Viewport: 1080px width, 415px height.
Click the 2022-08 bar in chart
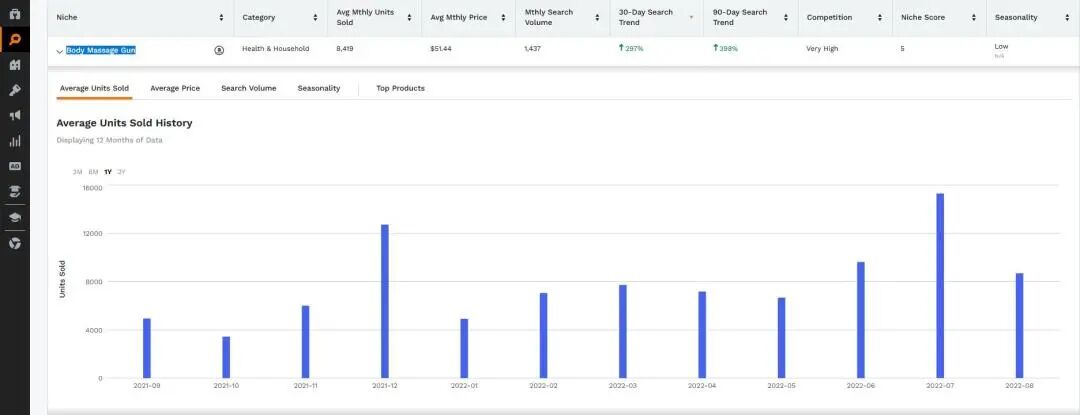click(x=1019, y=326)
